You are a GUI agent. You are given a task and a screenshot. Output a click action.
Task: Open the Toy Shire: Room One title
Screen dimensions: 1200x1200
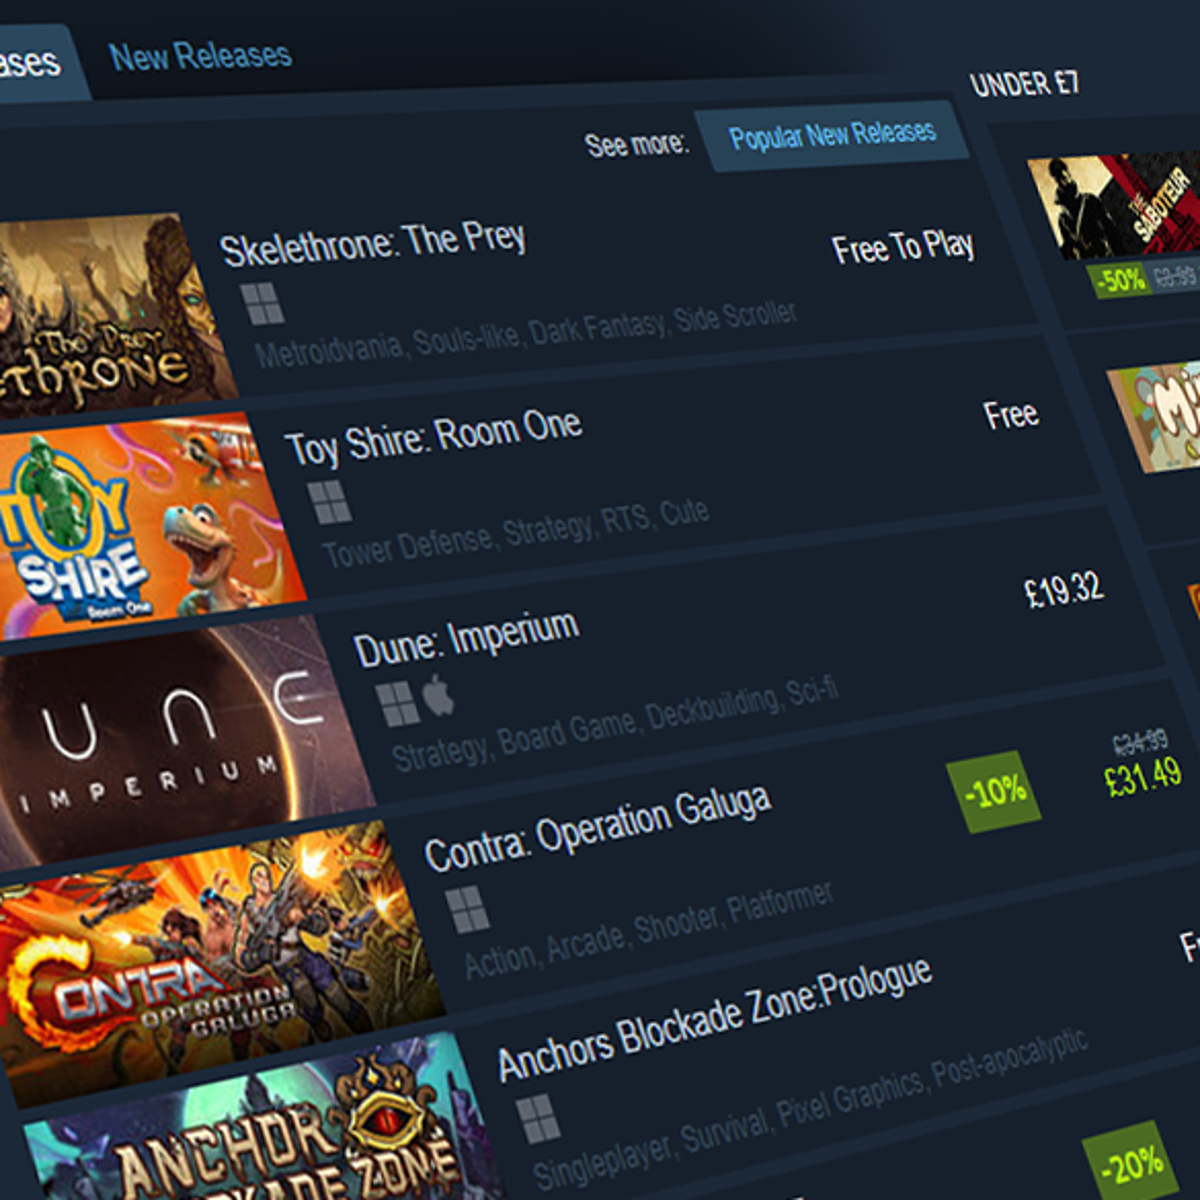(433, 437)
